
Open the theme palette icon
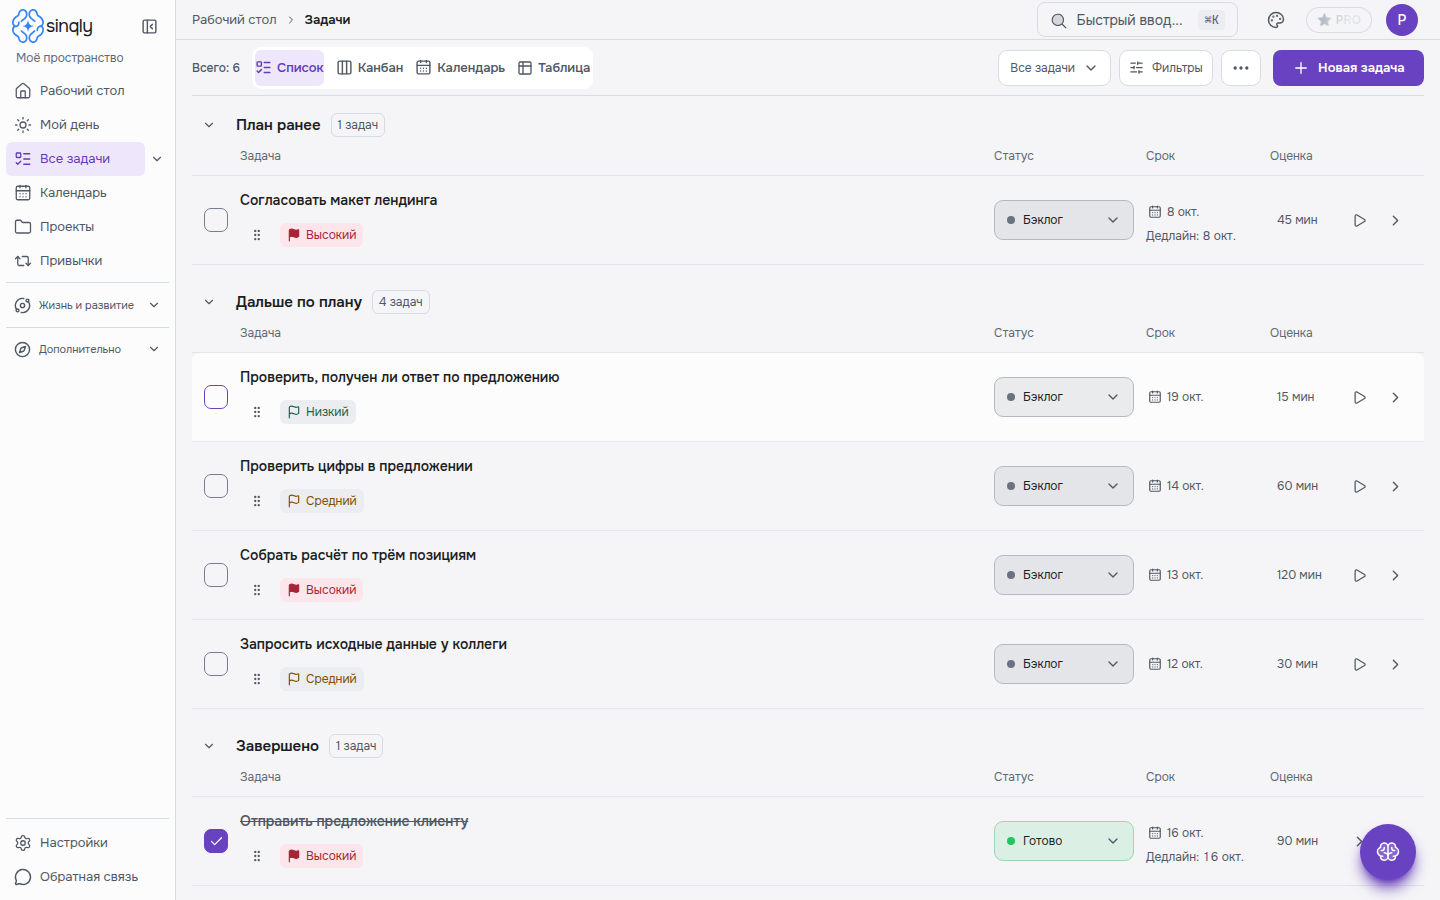point(1276,20)
